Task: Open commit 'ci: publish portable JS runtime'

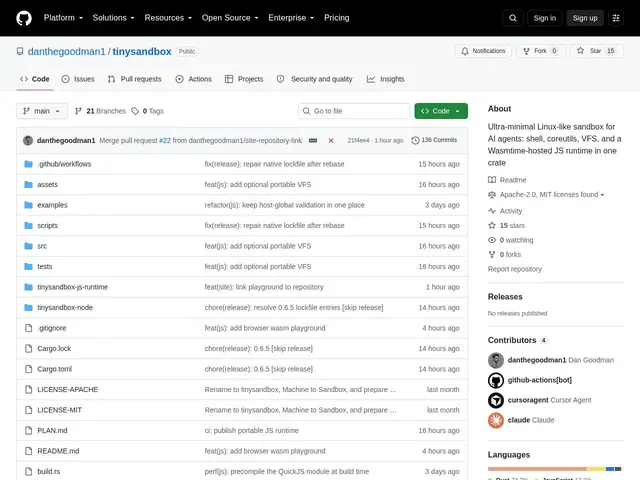Action: coord(251,431)
